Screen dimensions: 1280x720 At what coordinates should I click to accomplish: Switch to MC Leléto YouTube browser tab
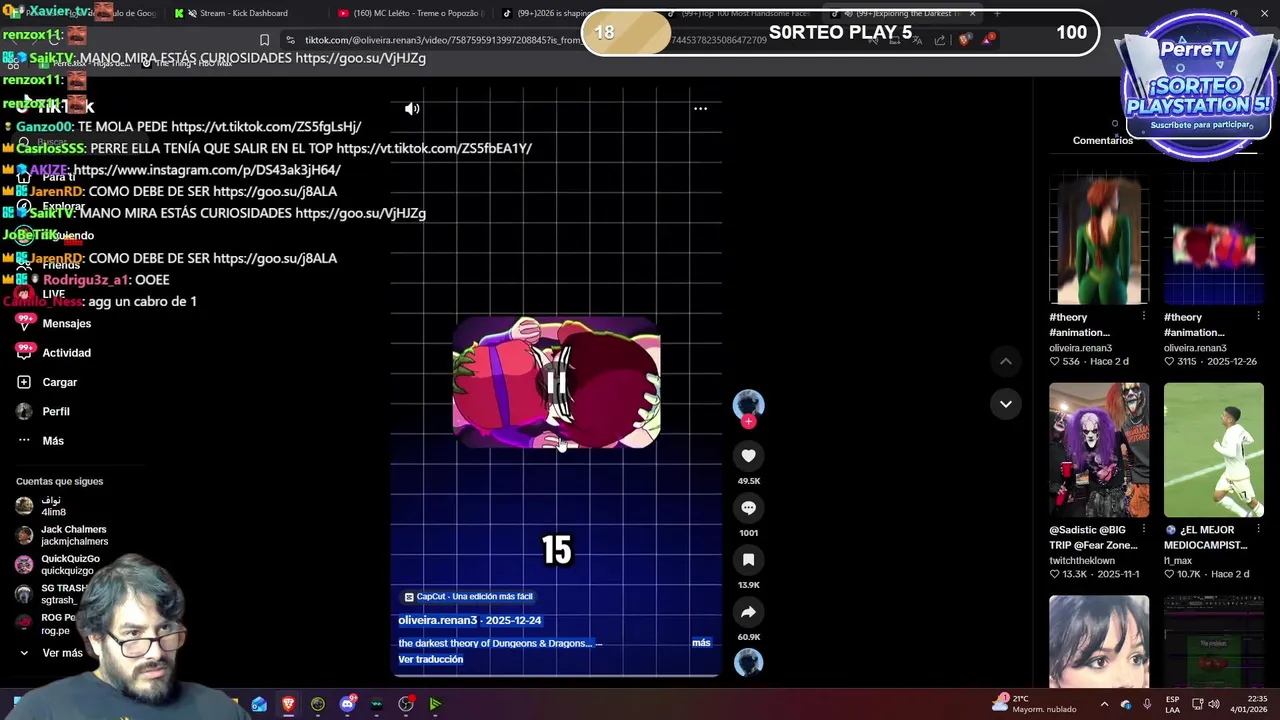point(410,13)
